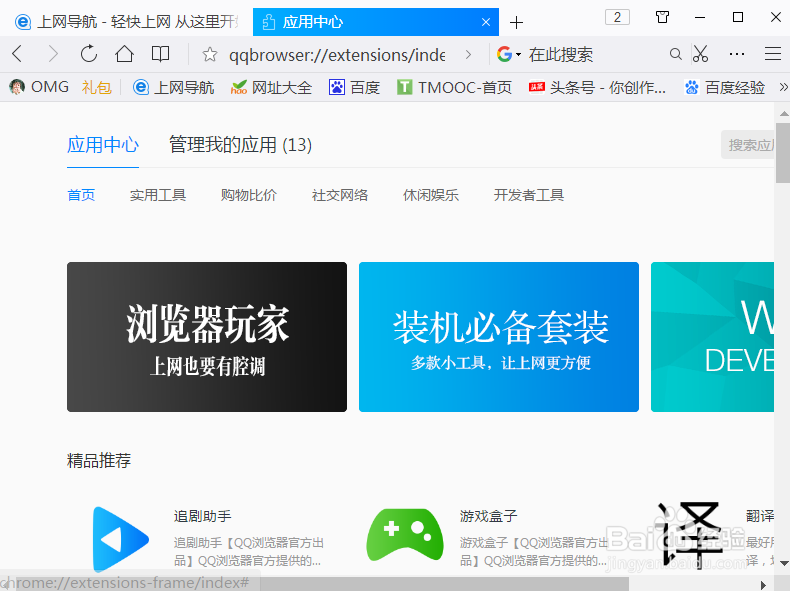Viewport: 790px width, 591px height.
Task: Open the 礼包 bookmark link
Action: 96,88
